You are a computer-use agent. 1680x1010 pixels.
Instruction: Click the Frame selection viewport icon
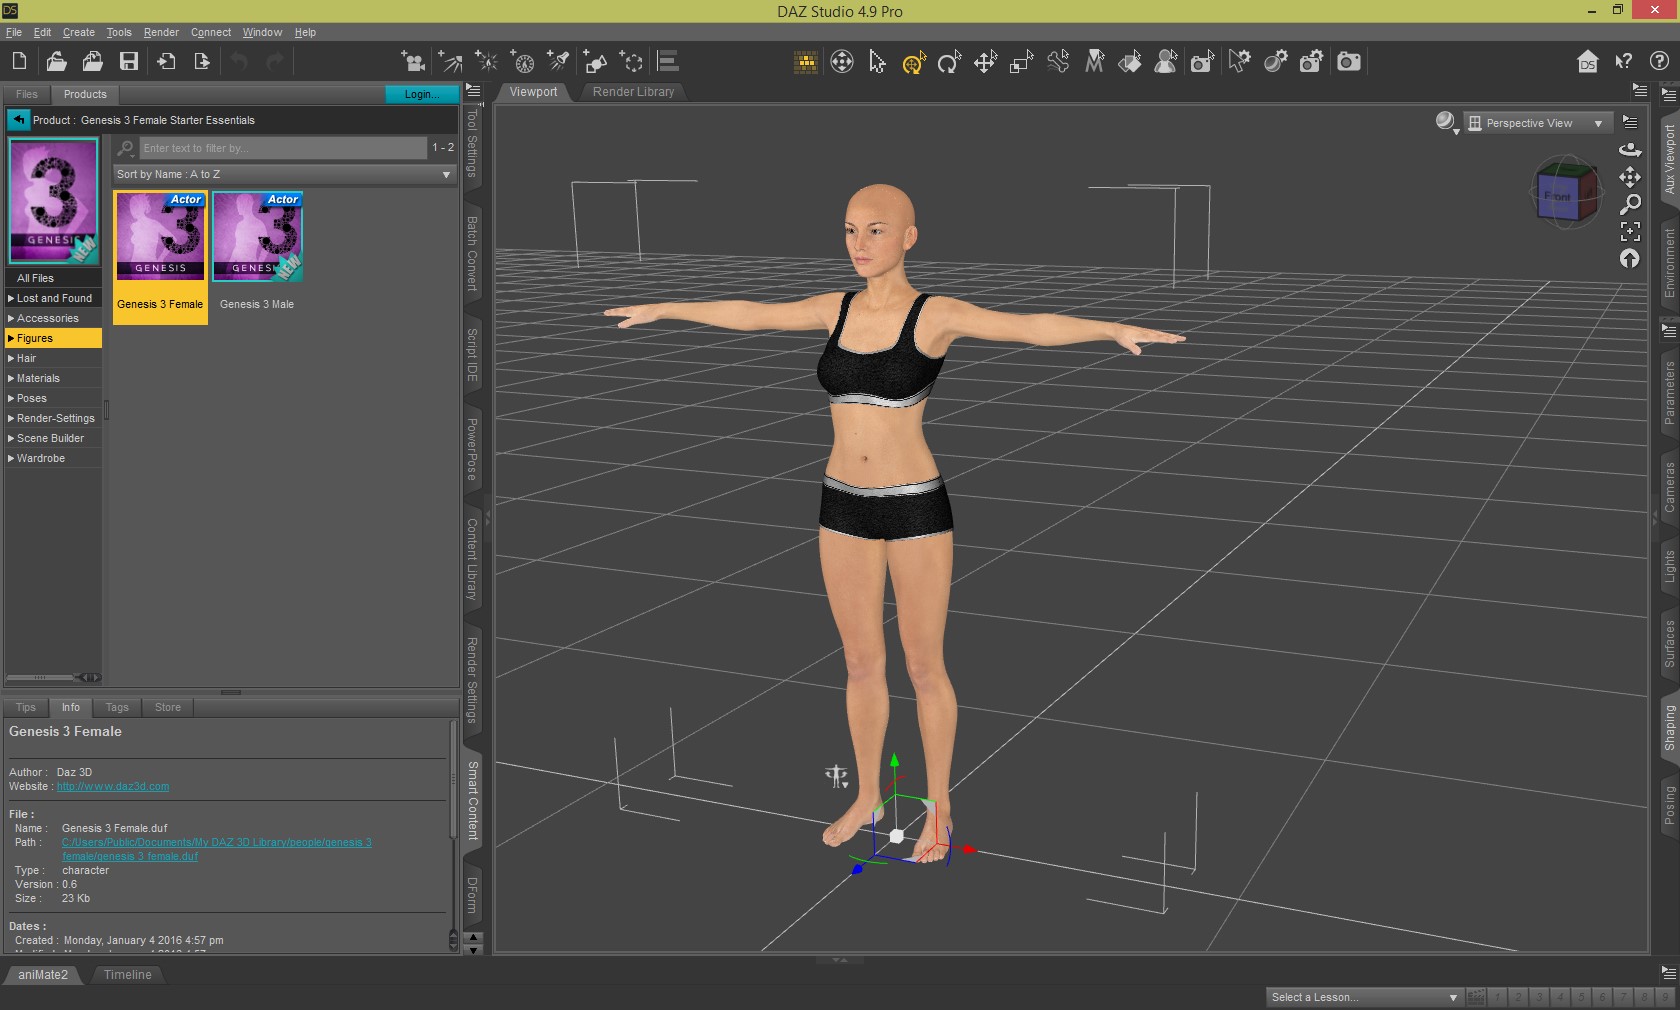(1630, 232)
